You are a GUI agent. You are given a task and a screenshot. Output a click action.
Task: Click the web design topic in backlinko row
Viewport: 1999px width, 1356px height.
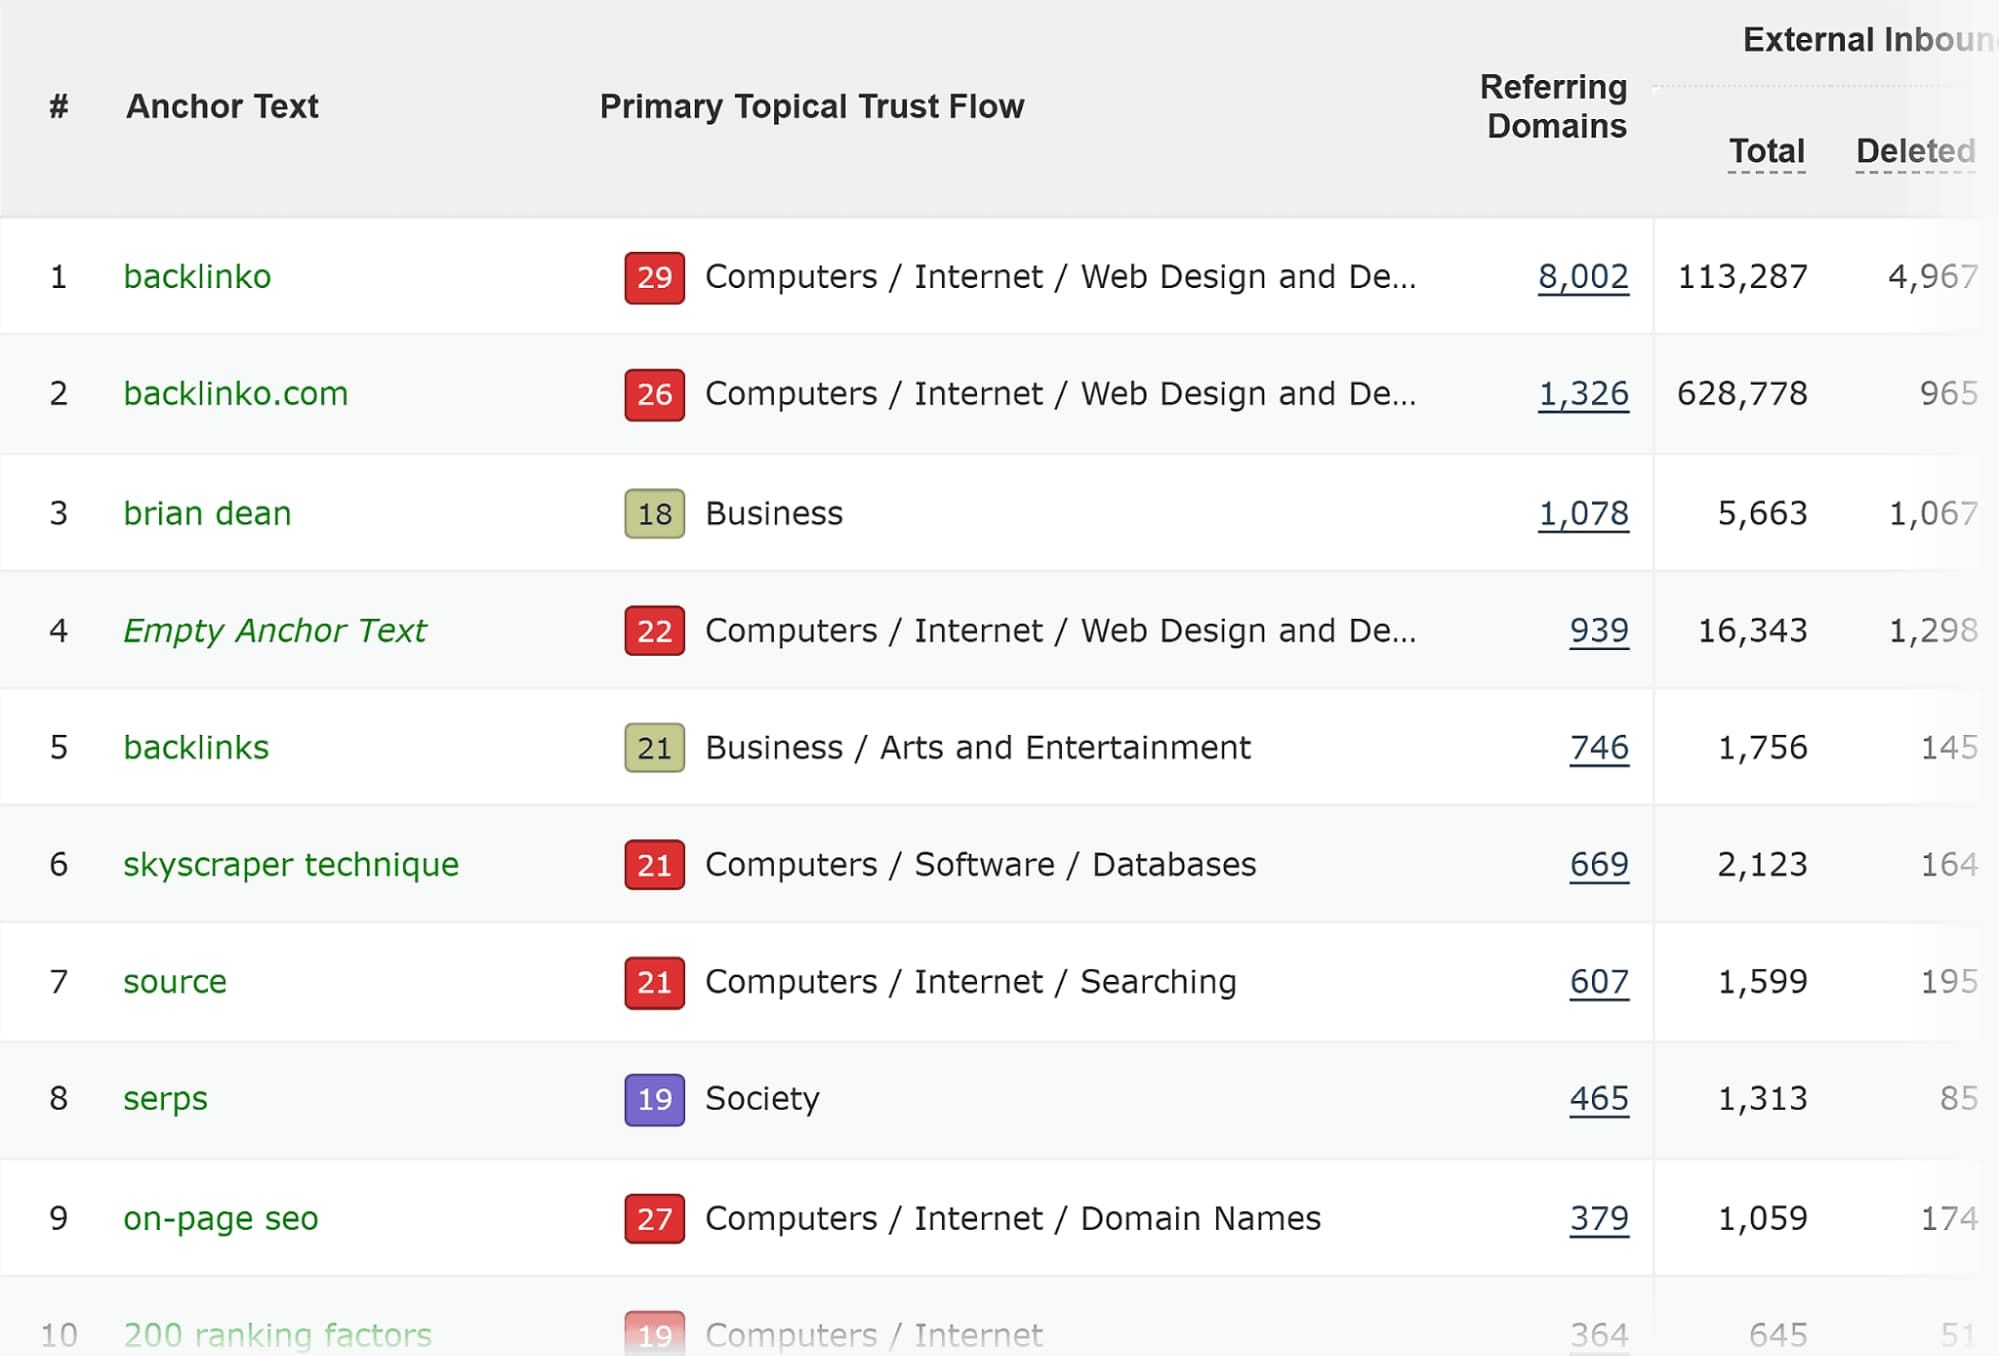[x=1061, y=276]
